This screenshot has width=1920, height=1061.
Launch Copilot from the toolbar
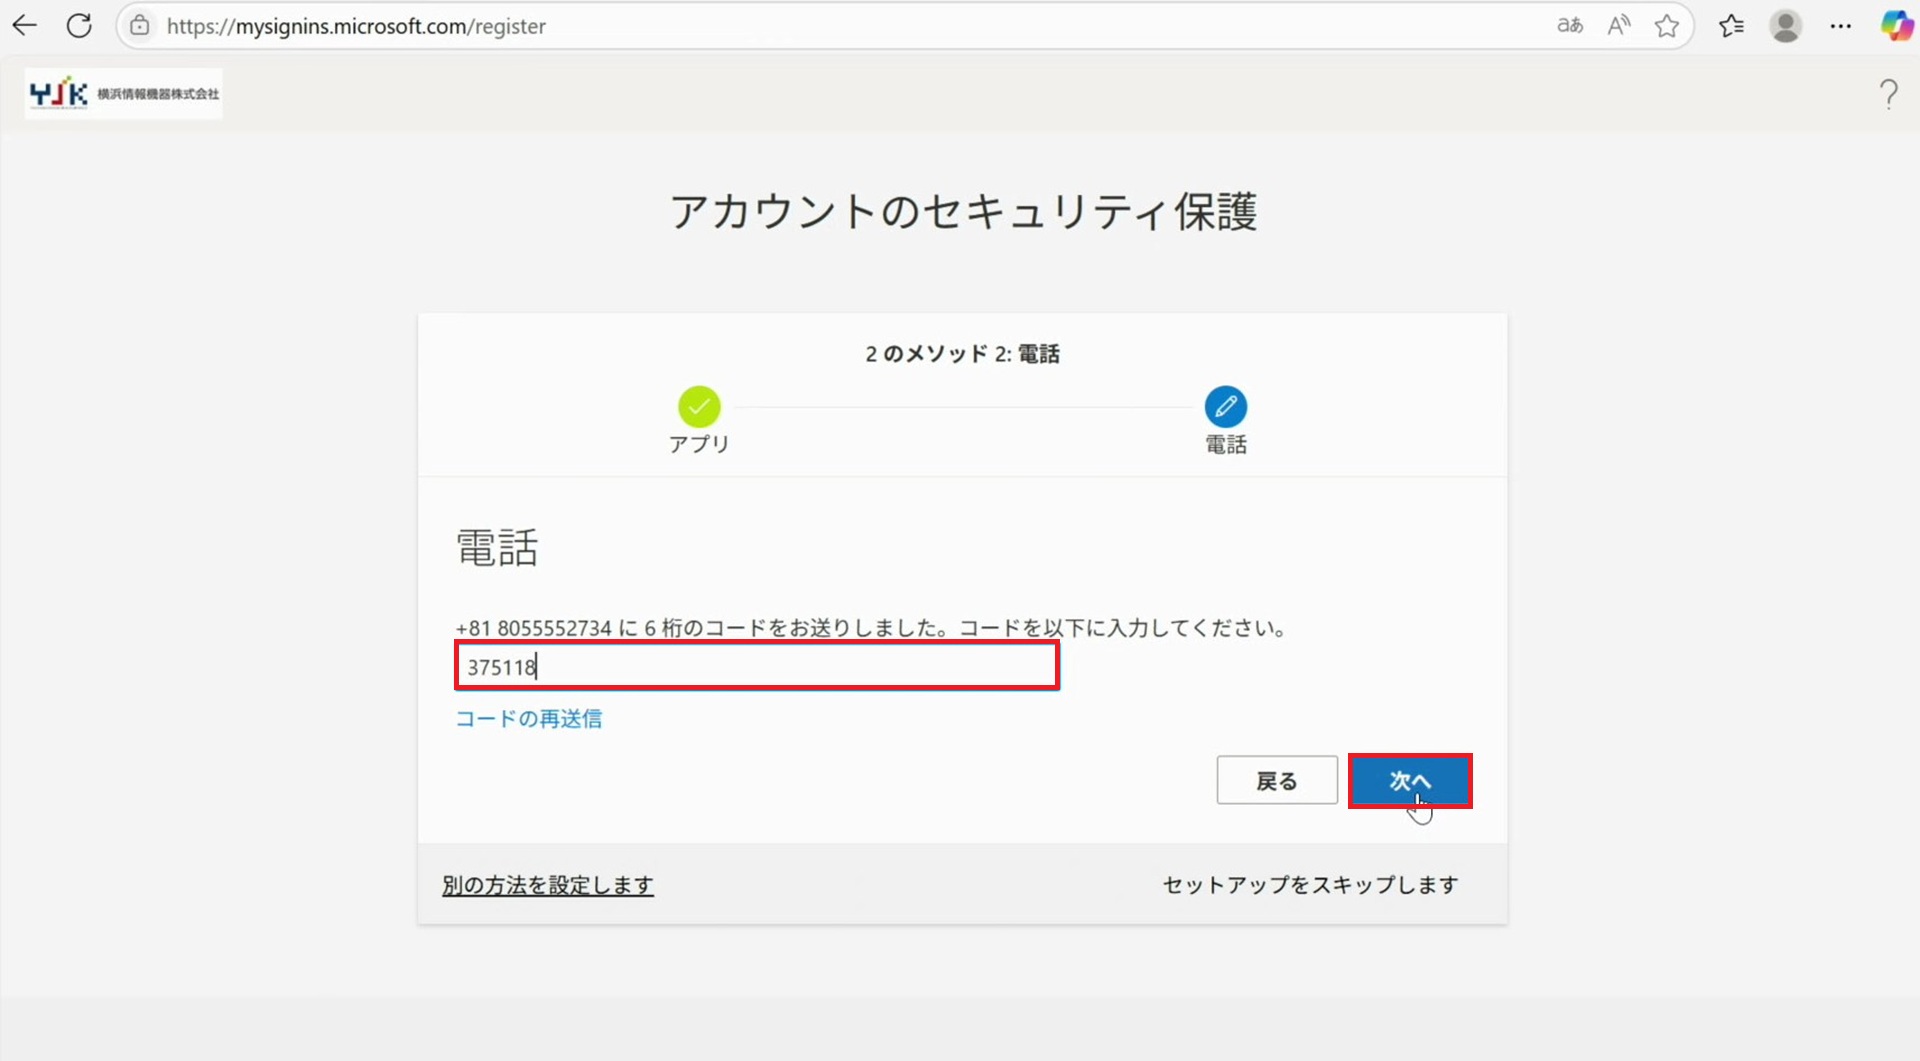coord(1896,26)
